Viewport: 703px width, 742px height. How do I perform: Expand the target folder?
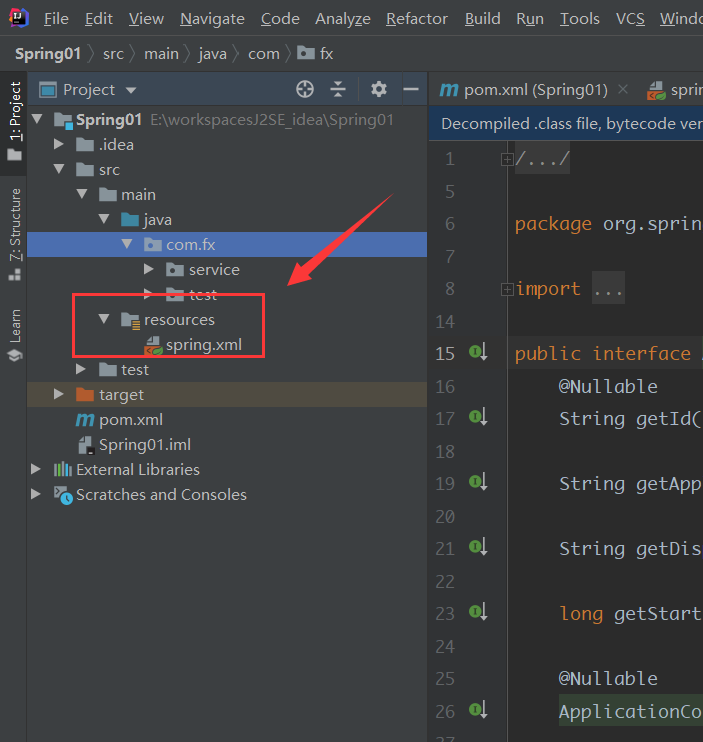coord(59,394)
